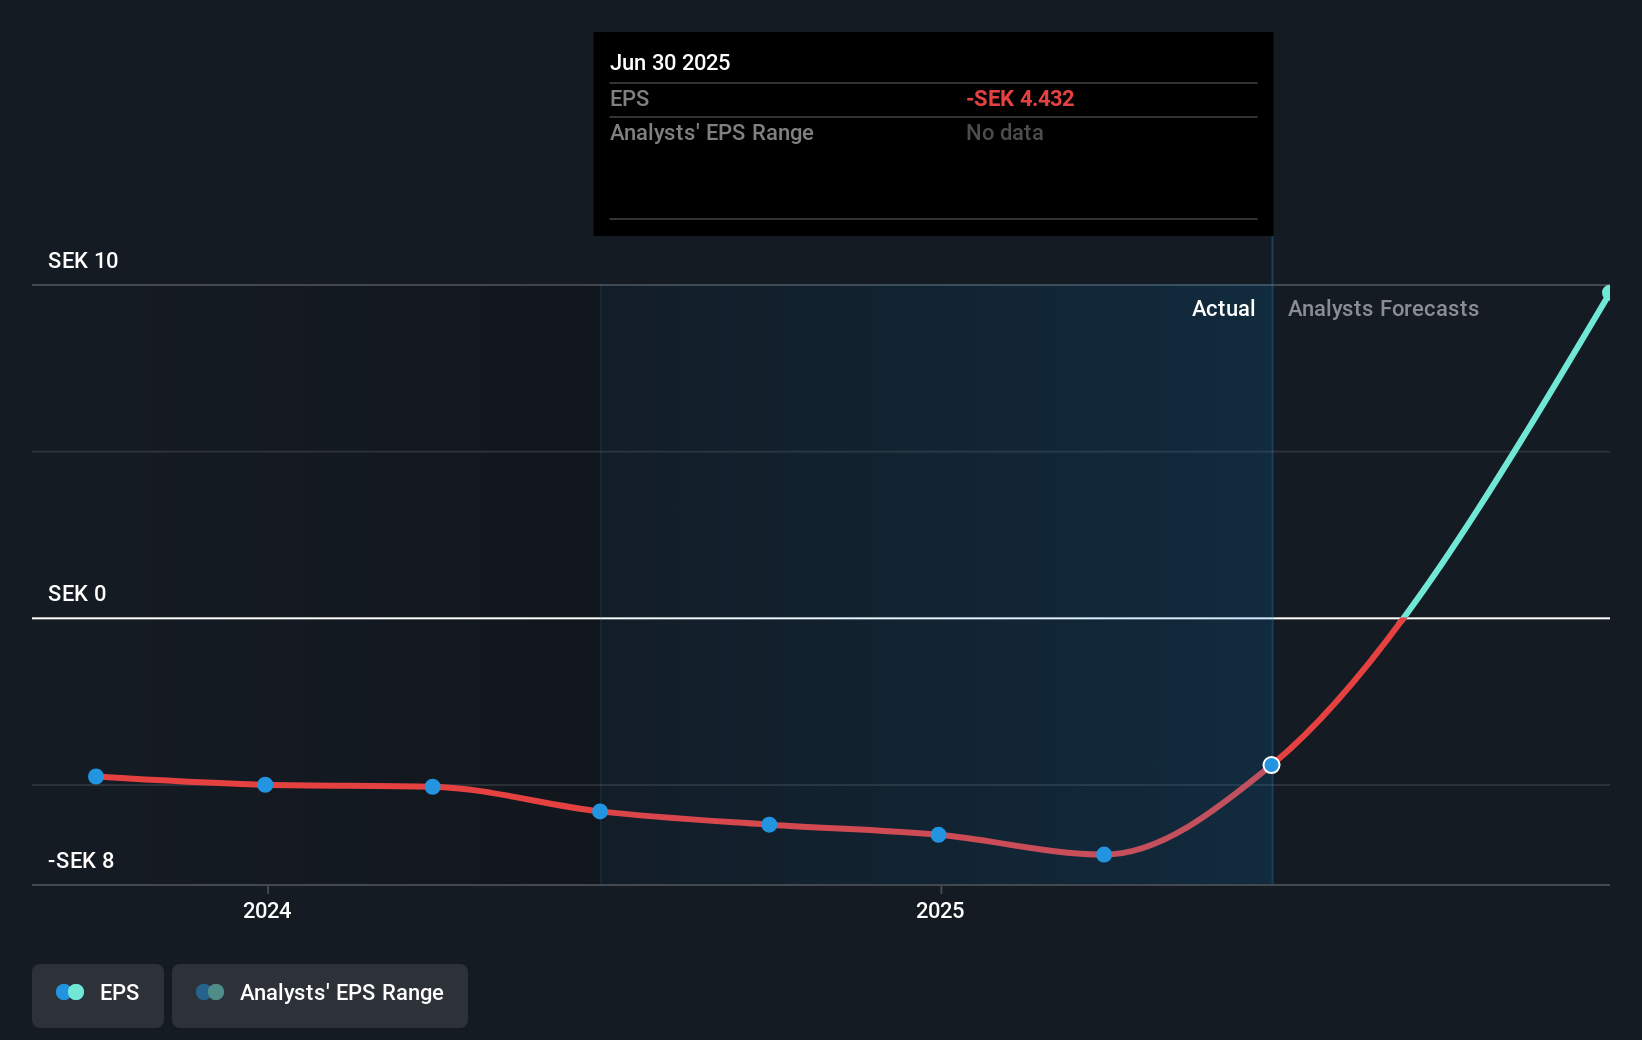Viewport: 1642px width, 1040px height.
Task: Click the blue EPS dot in the legend
Action: 62,992
